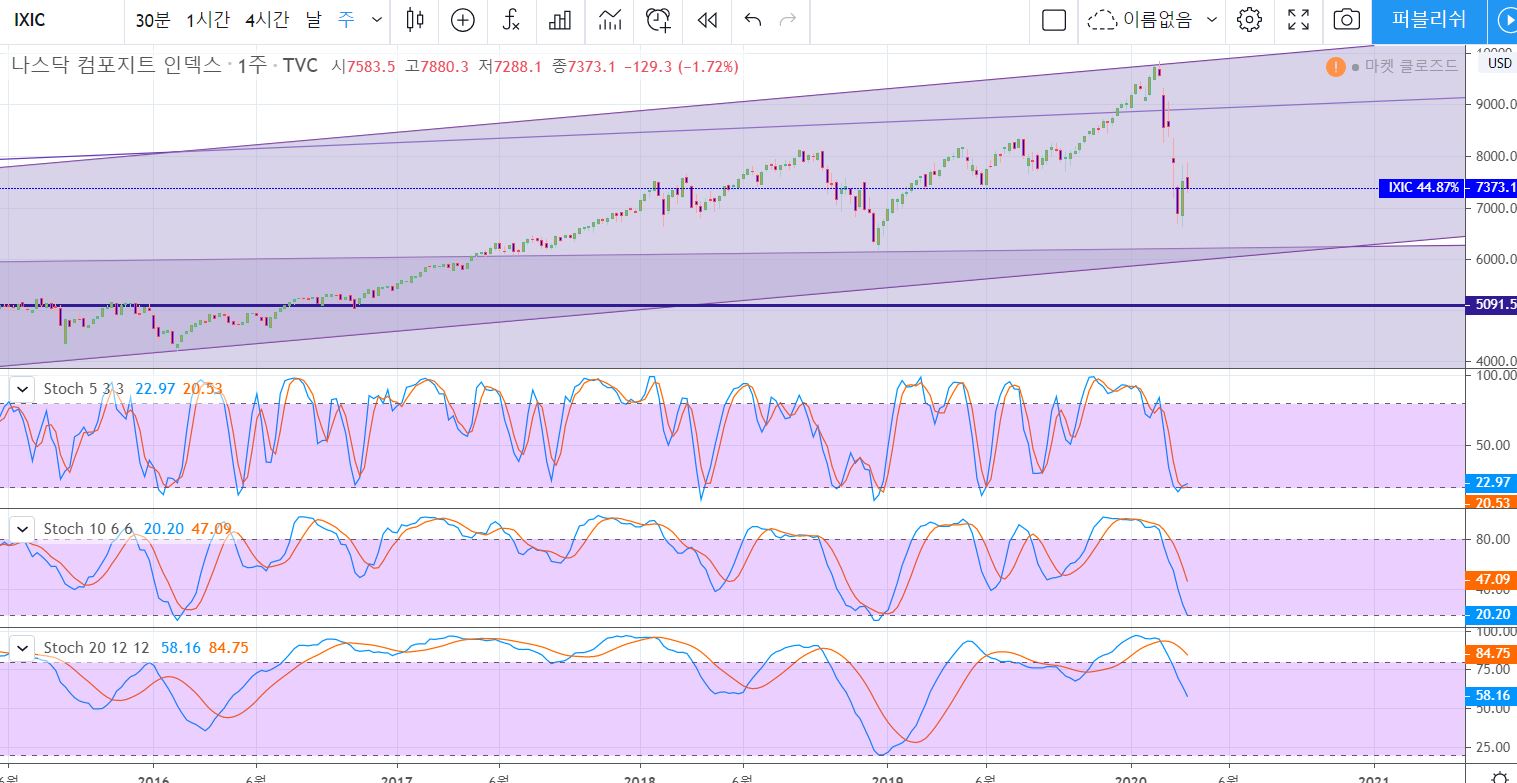Open the financials bar chart icon
The height and width of the screenshot is (783, 1517).
point(560,19)
